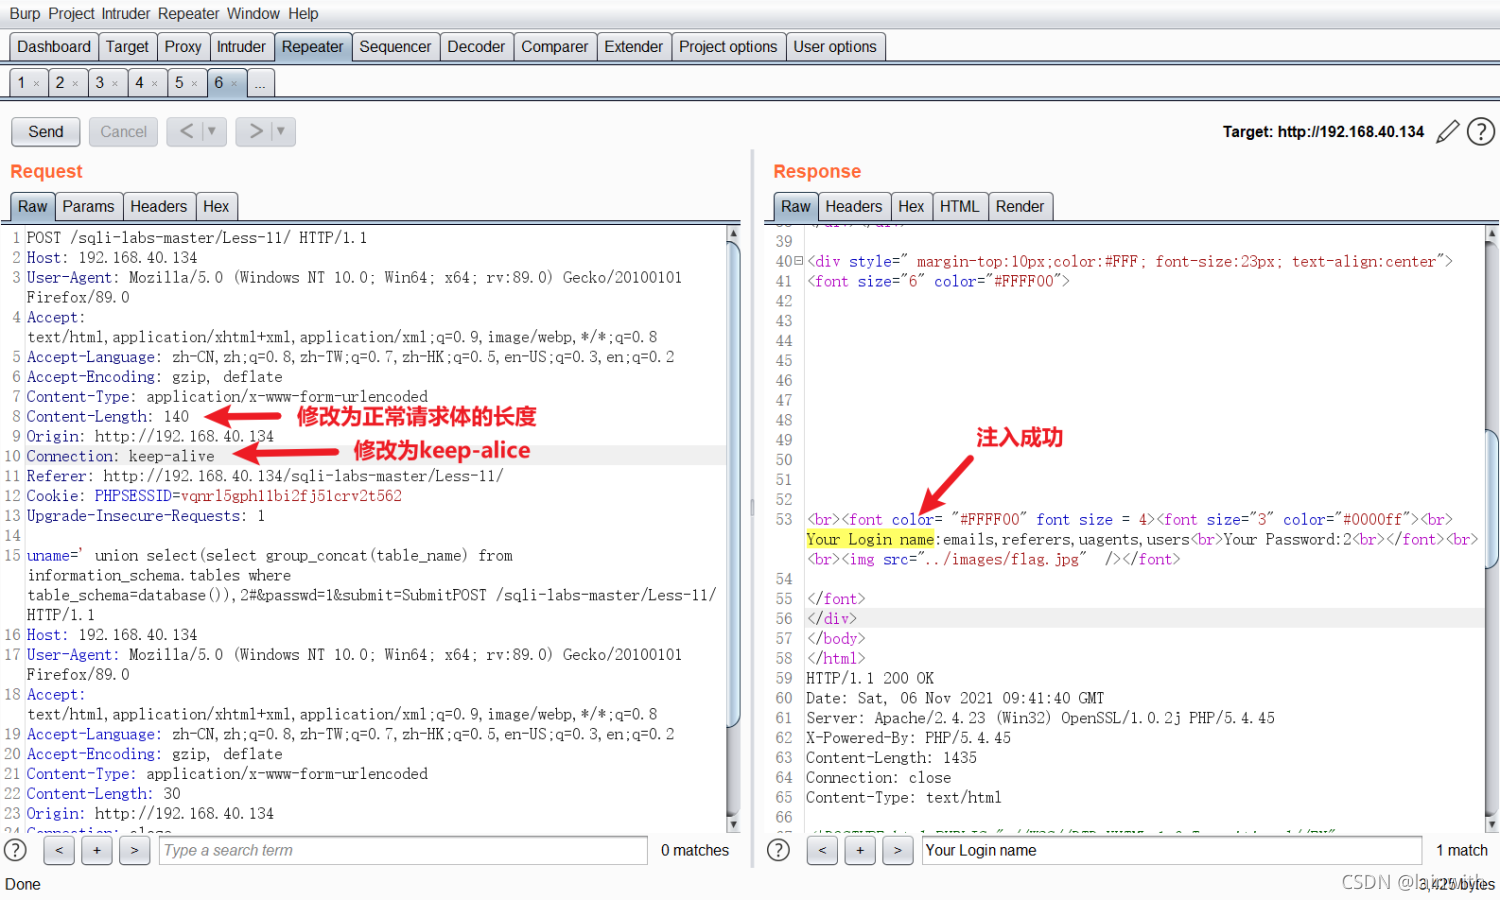The height and width of the screenshot is (900, 1500).
Task: Select Repeater sub-tab 5
Action: click(179, 83)
